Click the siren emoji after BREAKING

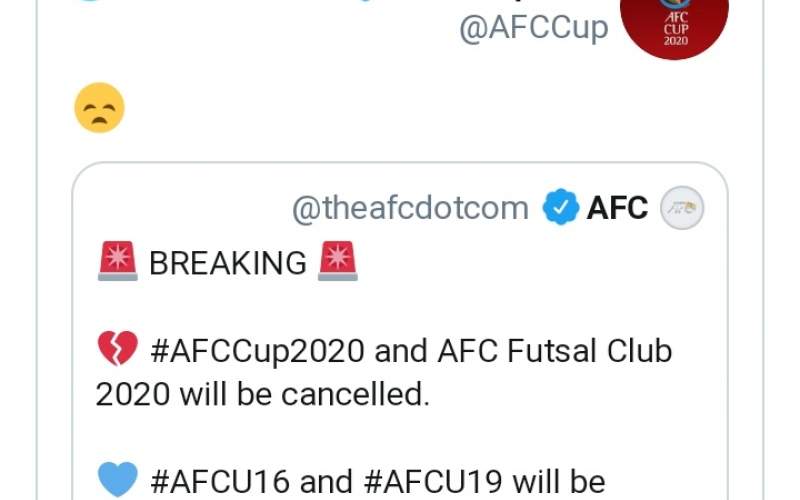click(x=337, y=263)
